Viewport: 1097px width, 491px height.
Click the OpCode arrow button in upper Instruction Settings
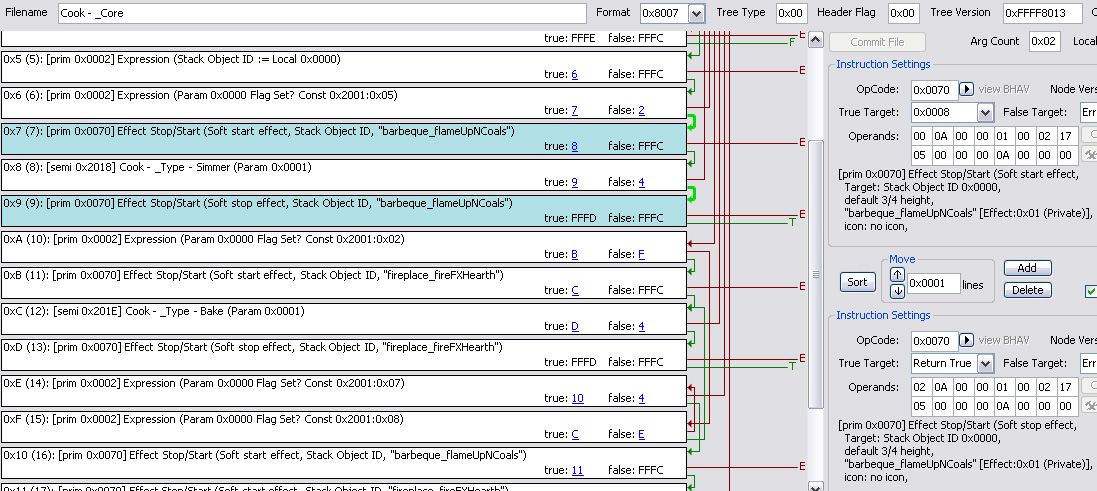[967, 89]
